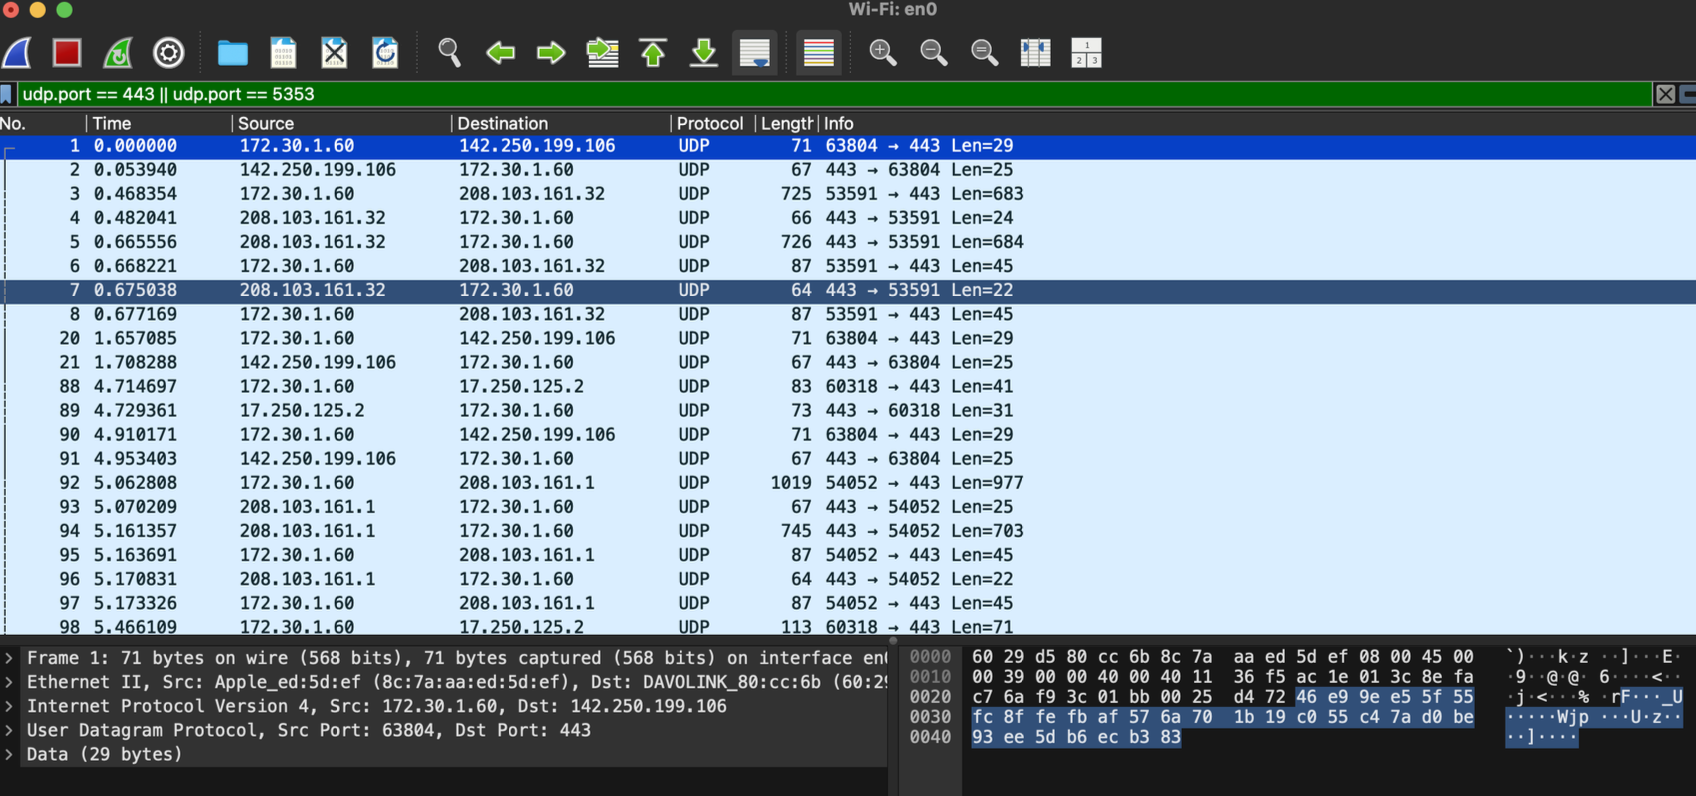Sort packets by No. column
Image resolution: width=1696 pixels, height=796 pixels.
[x=42, y=123]
